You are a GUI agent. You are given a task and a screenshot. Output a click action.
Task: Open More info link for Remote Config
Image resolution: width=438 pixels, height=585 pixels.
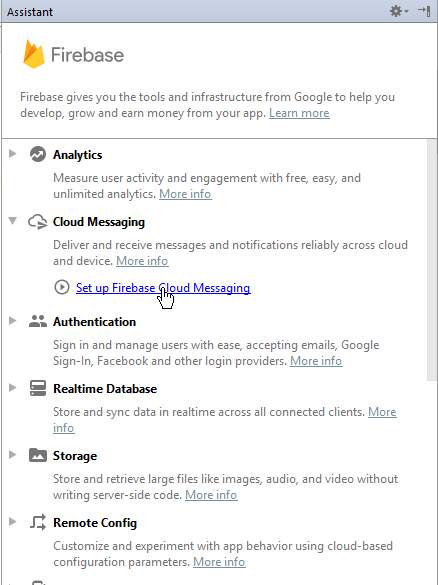(219, 562)
